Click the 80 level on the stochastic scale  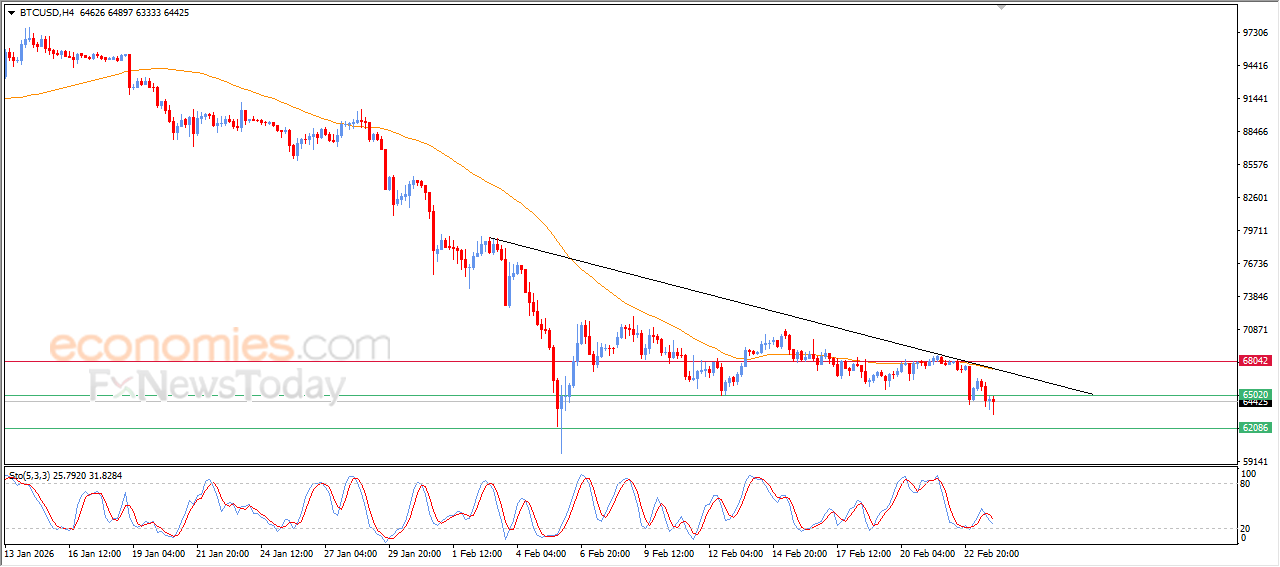[x=1246, y=484]
